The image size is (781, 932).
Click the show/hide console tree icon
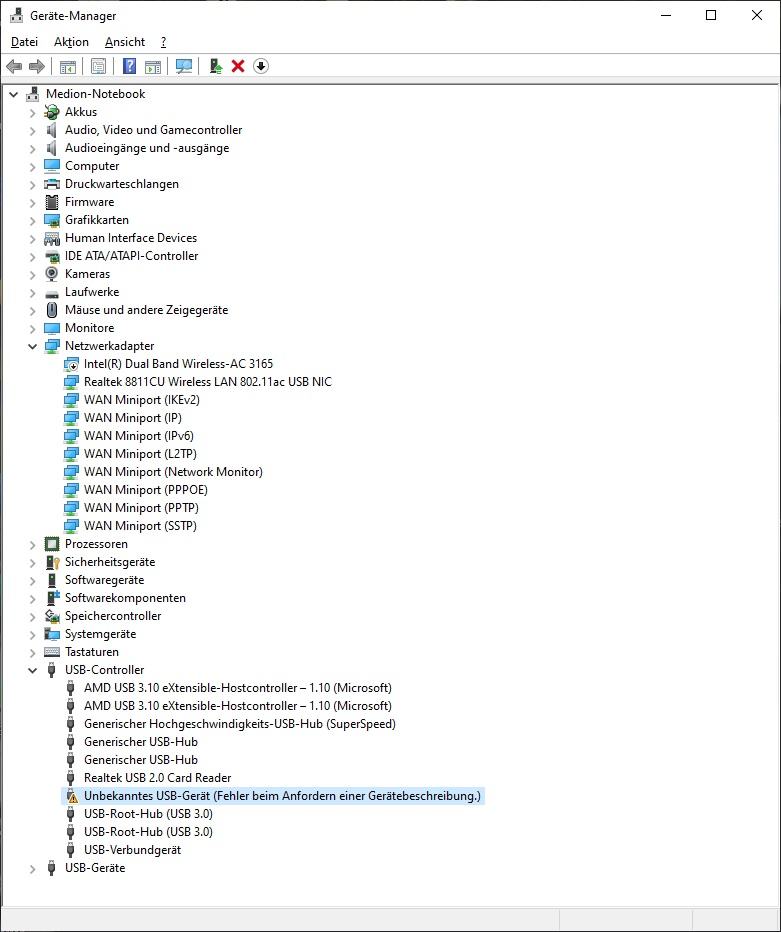68,66
